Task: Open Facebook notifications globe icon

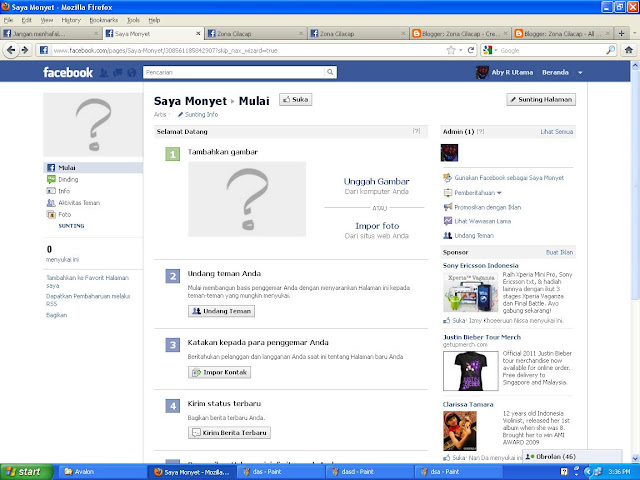Action: click(131, 73)
